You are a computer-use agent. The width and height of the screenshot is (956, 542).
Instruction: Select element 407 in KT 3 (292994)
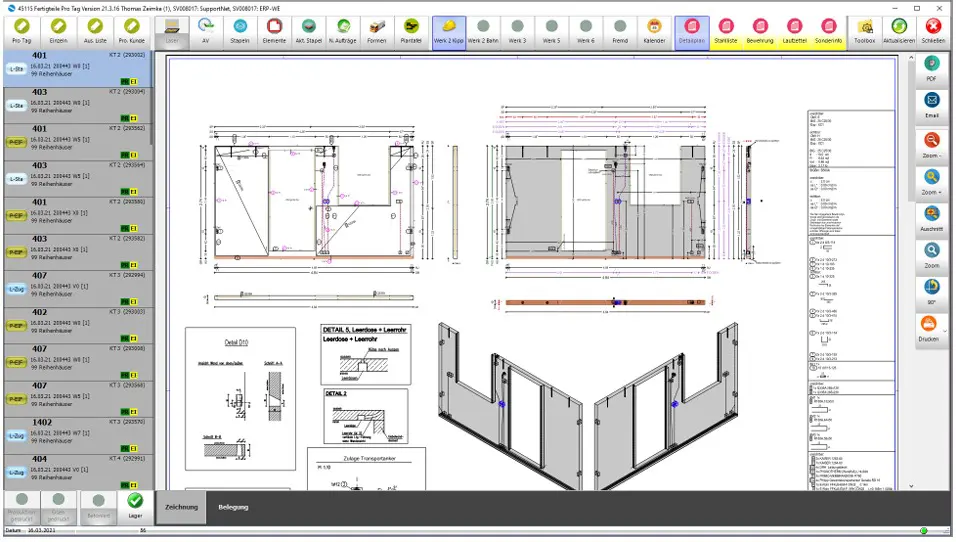(77, 288)
